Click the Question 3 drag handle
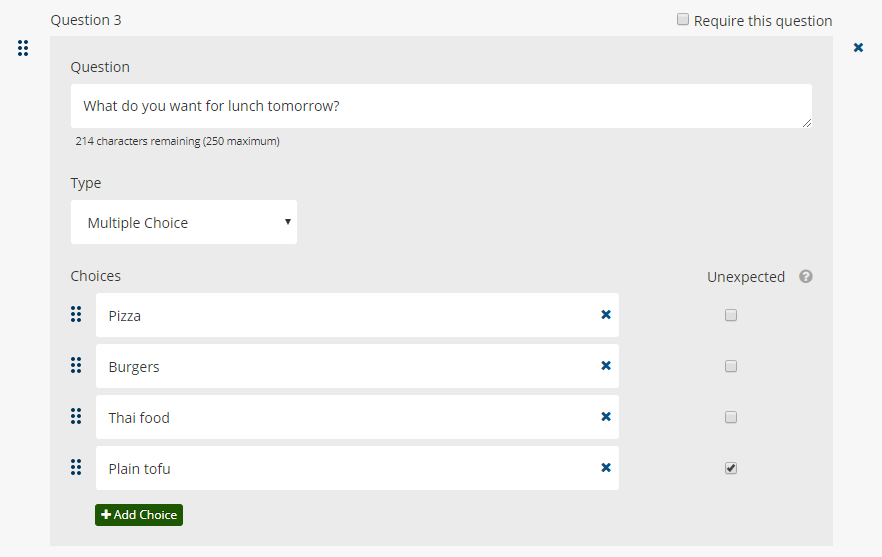Viewport: 882px width, 557px height. tap(22, 48)
